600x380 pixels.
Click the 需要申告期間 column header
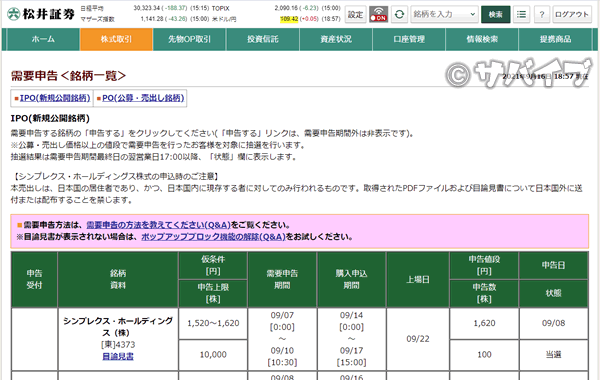pos(282,279)
